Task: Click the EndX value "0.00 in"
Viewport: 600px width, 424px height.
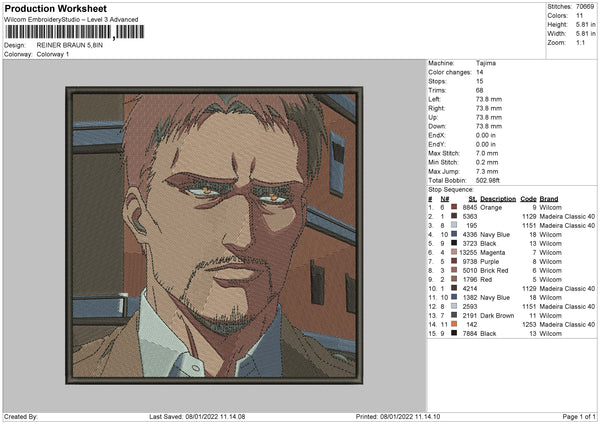Action: [x=486, y=135]
